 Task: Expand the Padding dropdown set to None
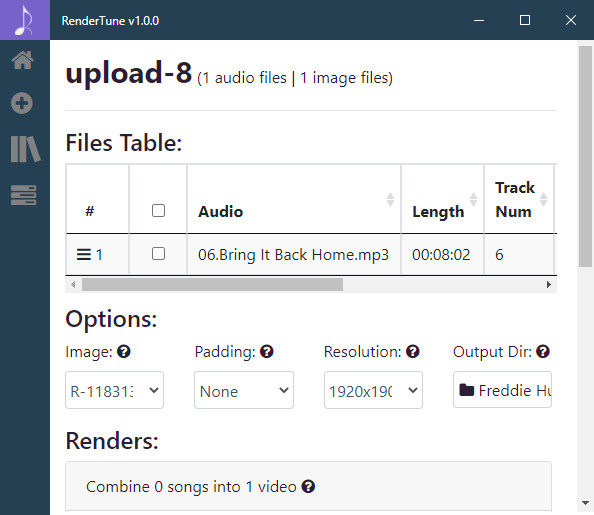(244, 390)
